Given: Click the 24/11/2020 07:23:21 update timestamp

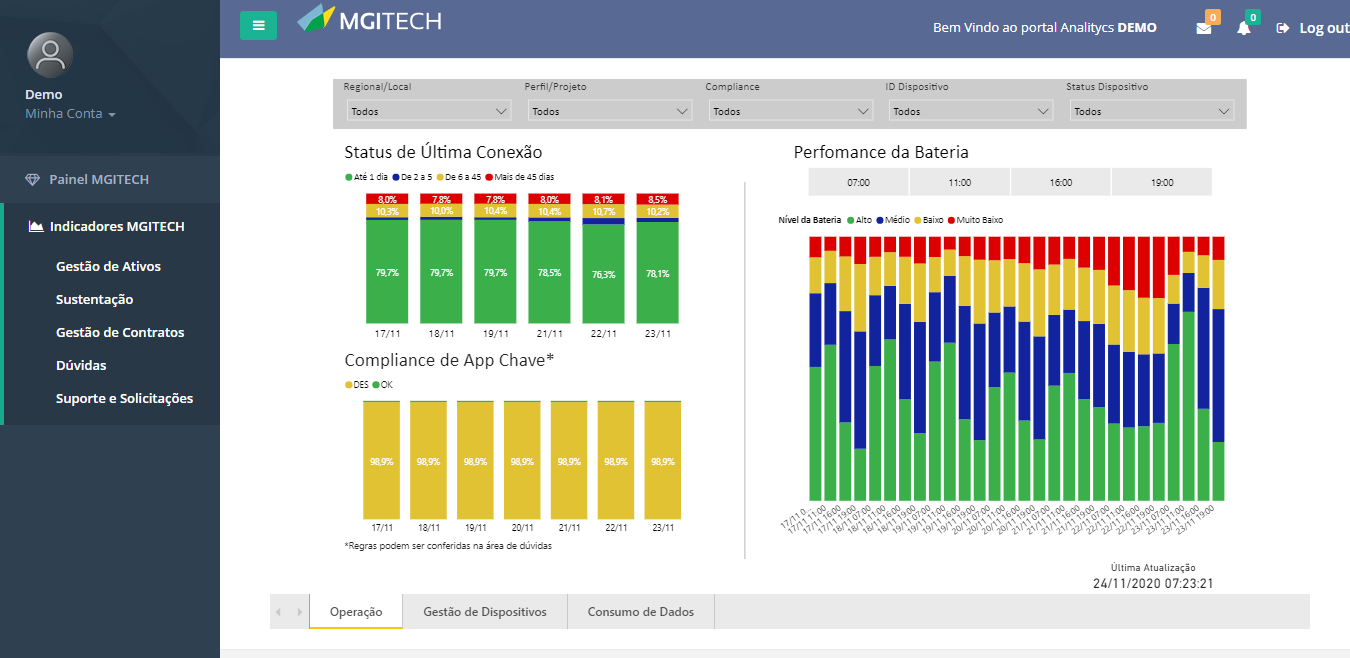Looking at the screenshot, I should [1153, 583].
